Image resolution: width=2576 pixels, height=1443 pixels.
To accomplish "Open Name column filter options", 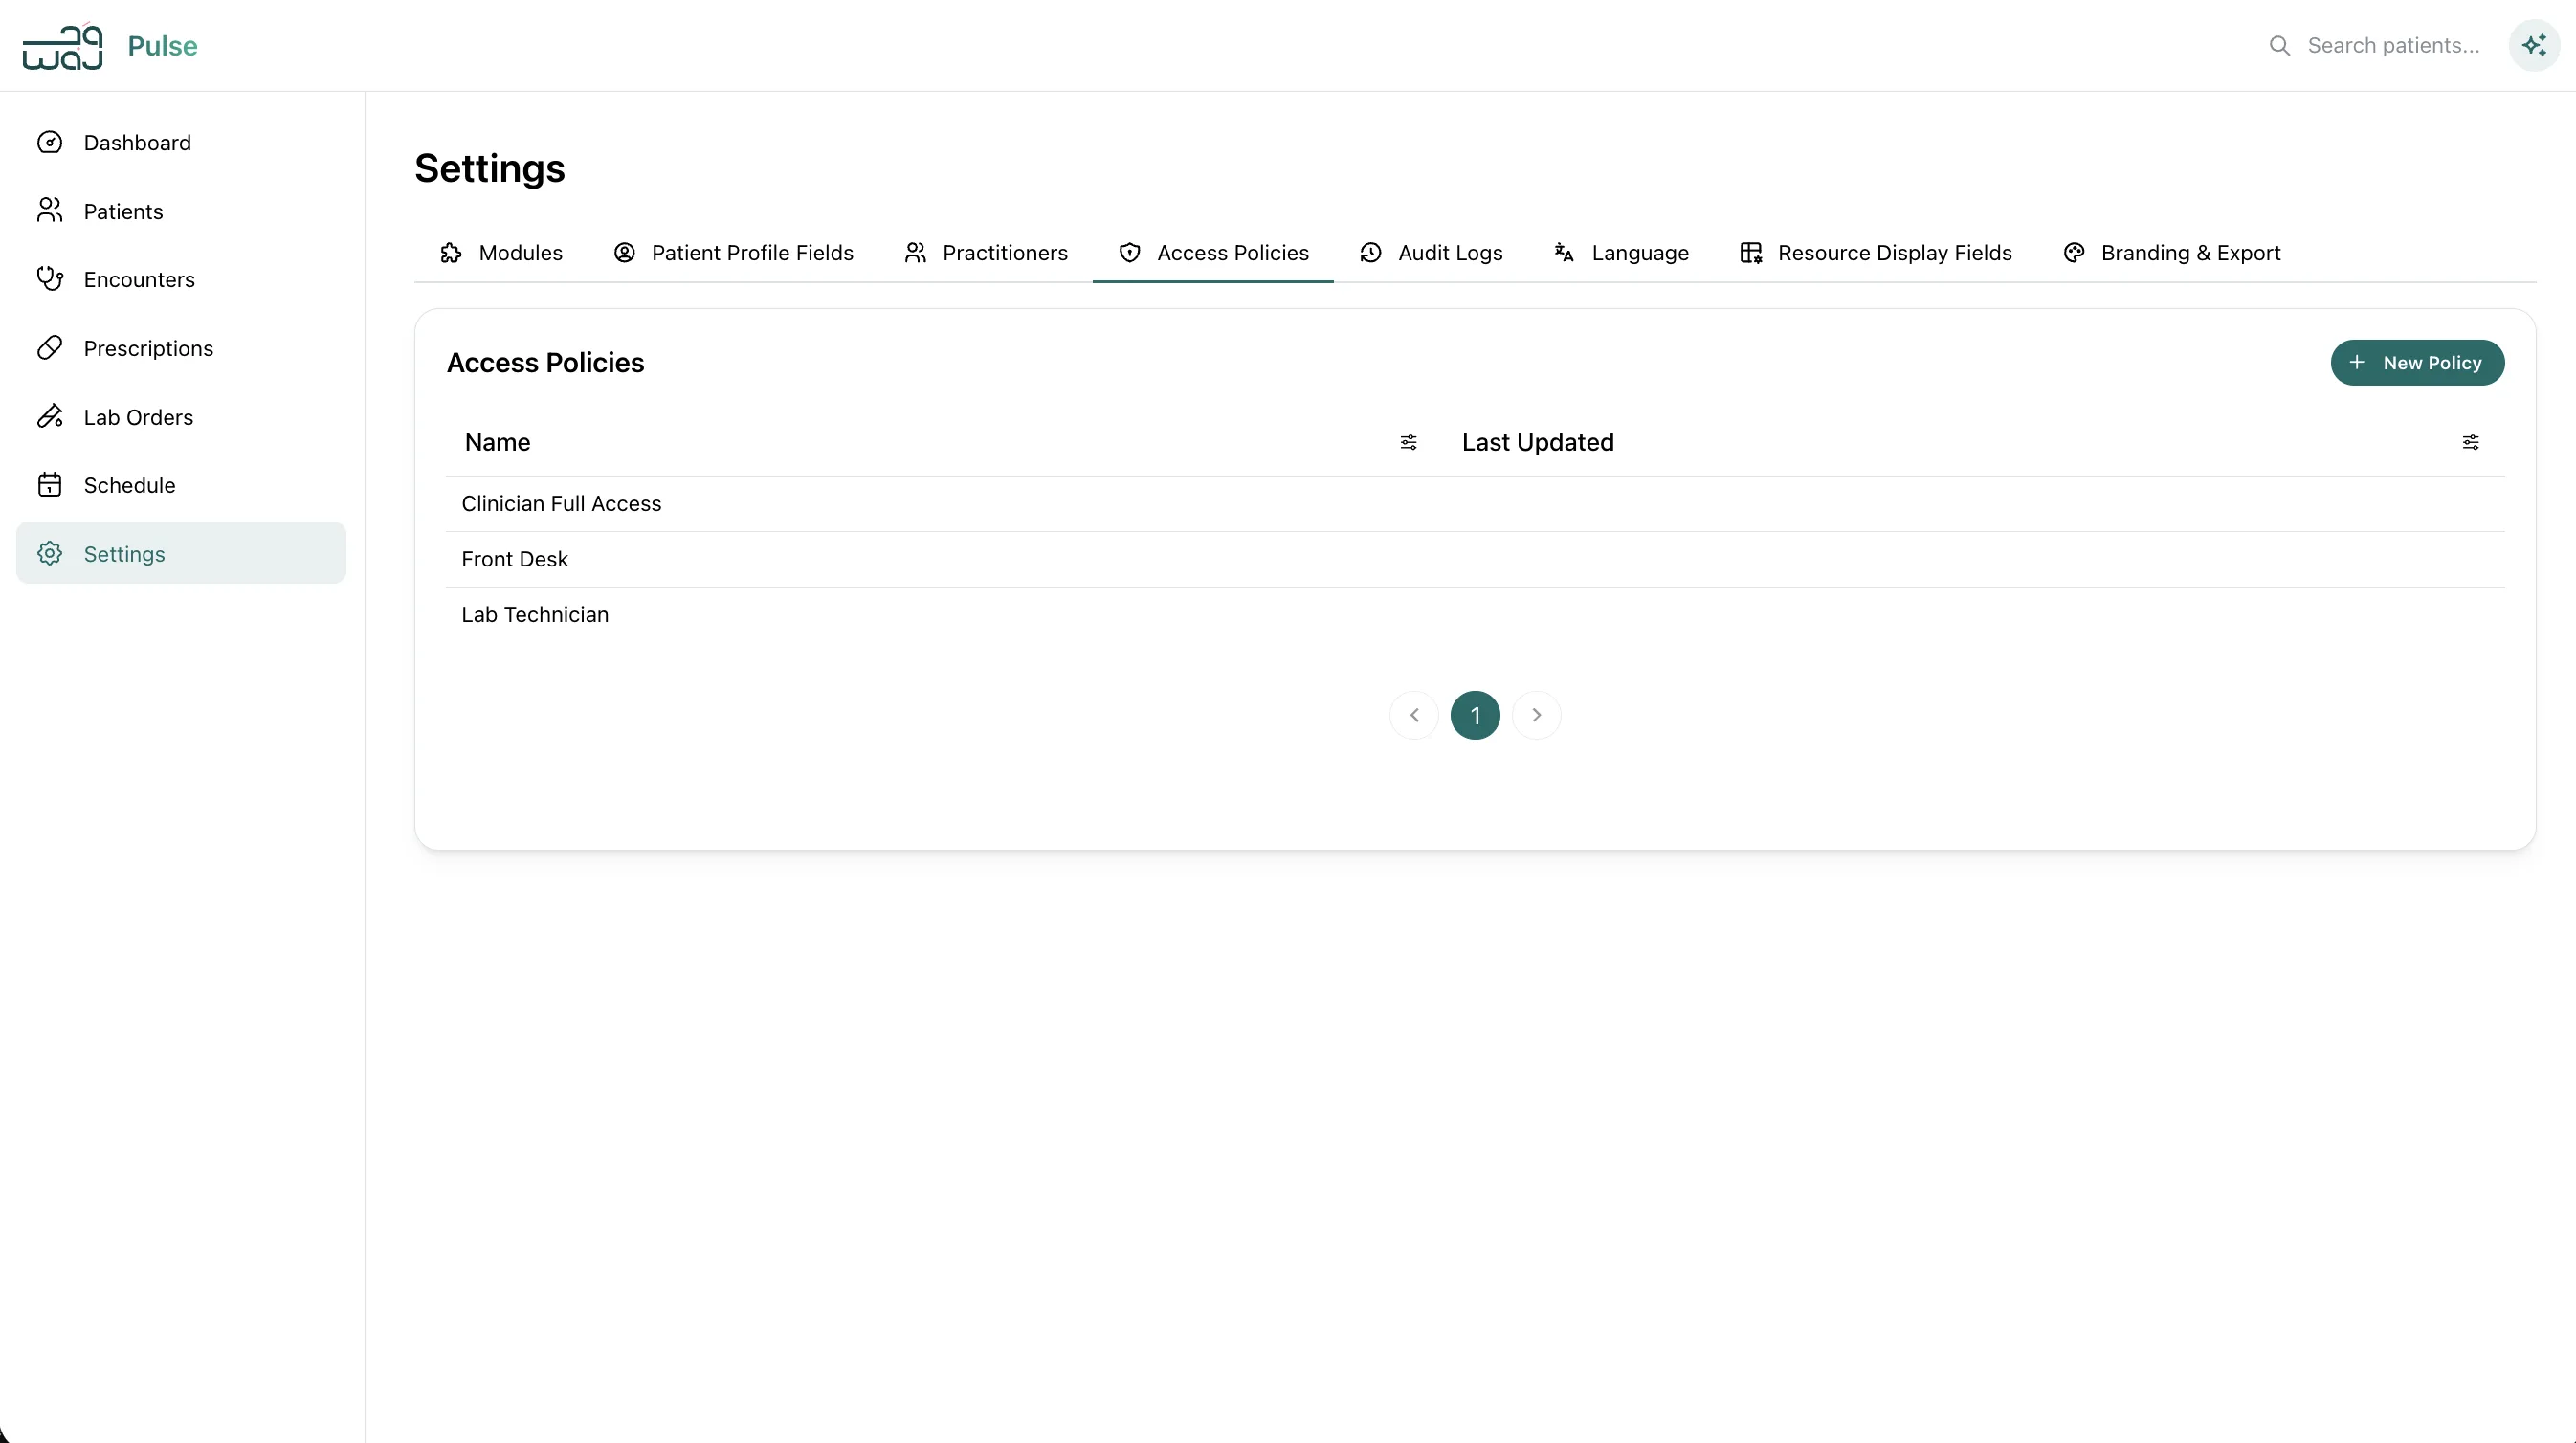I will (1408, 442).
